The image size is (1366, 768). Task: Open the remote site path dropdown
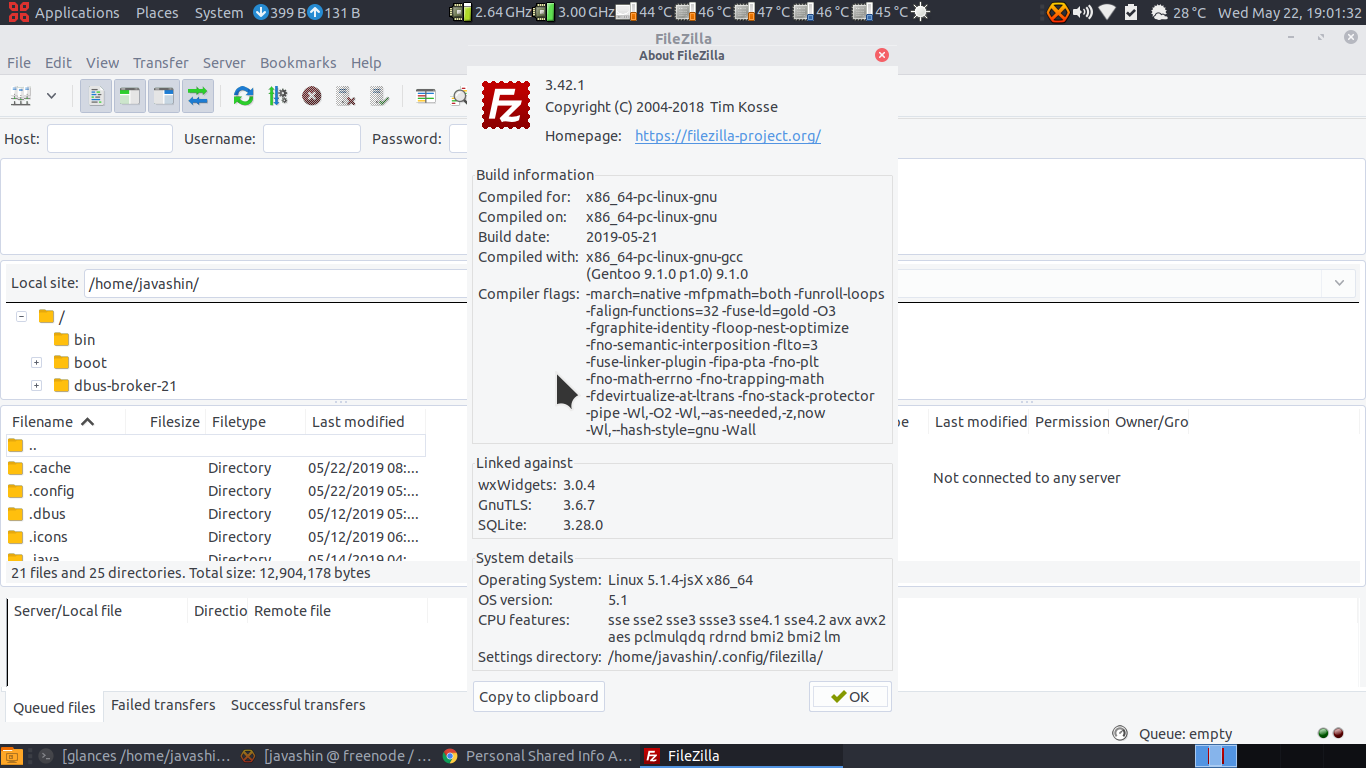[1339, 283]
